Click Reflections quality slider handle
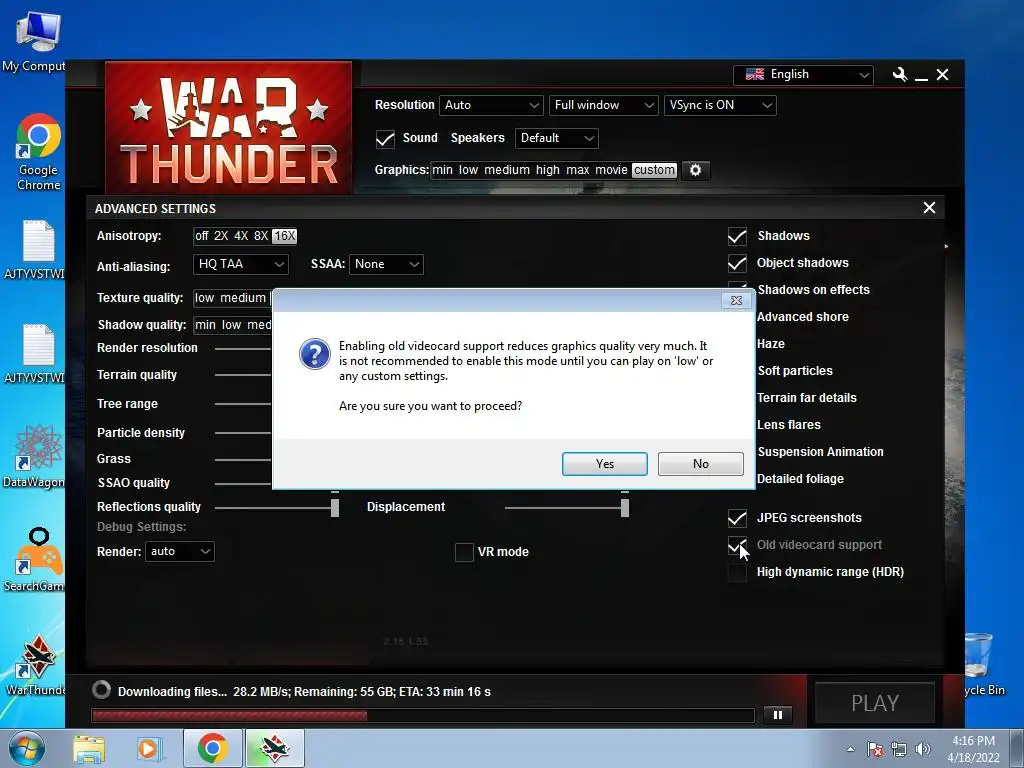Screen dimensions: 1024x768 335,507
